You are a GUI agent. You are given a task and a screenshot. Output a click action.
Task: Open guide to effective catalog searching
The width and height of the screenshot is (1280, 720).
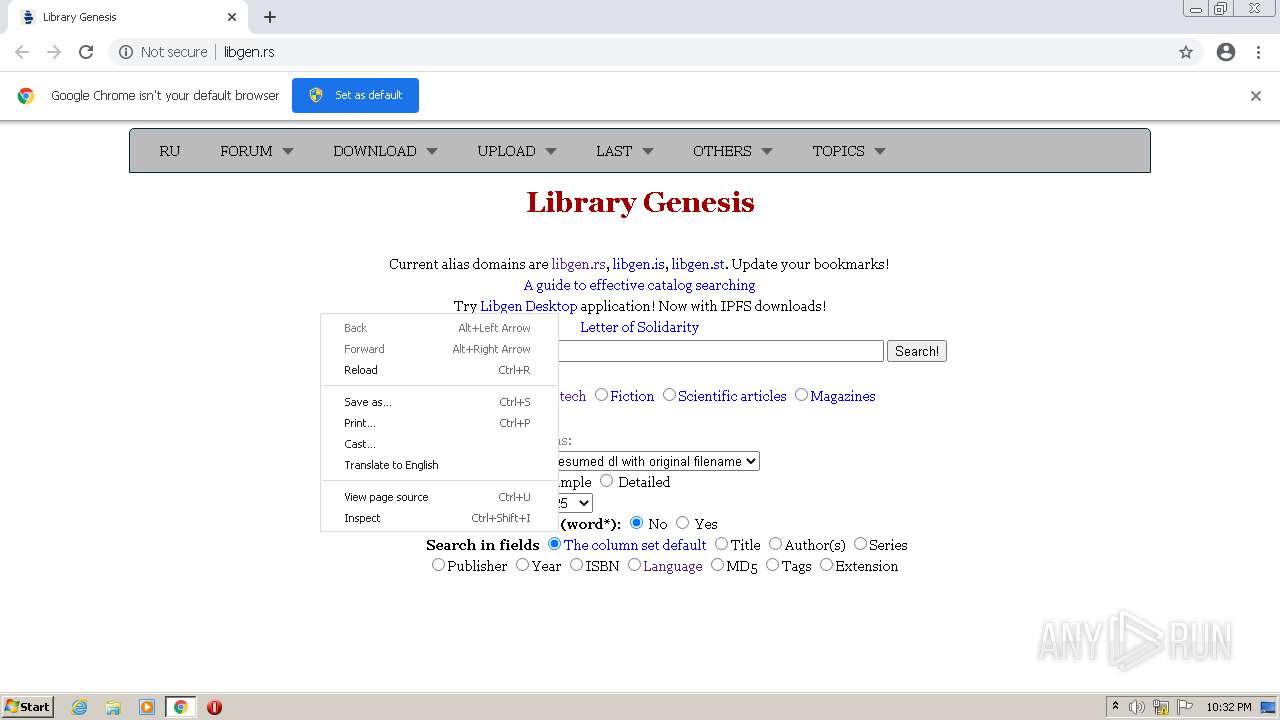640,285
